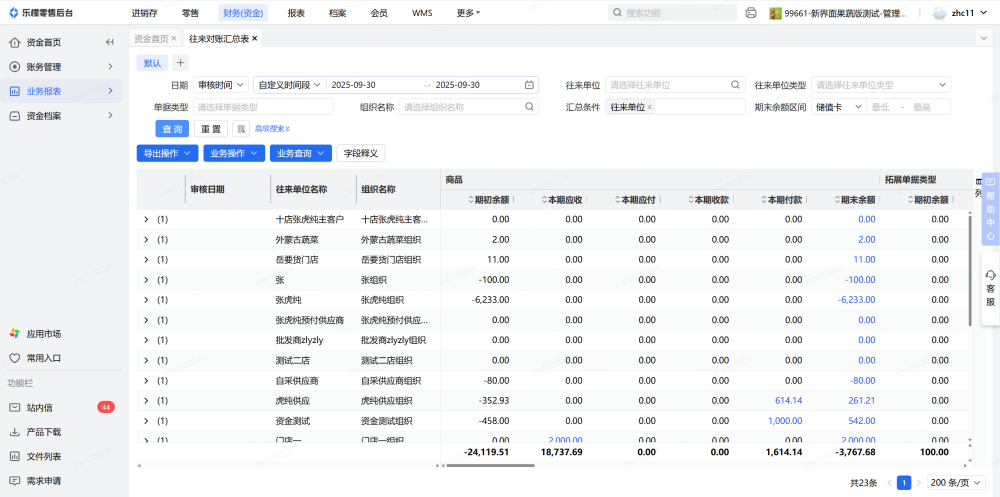Switch to the 资金首页 tab

(x=150, y=38)
